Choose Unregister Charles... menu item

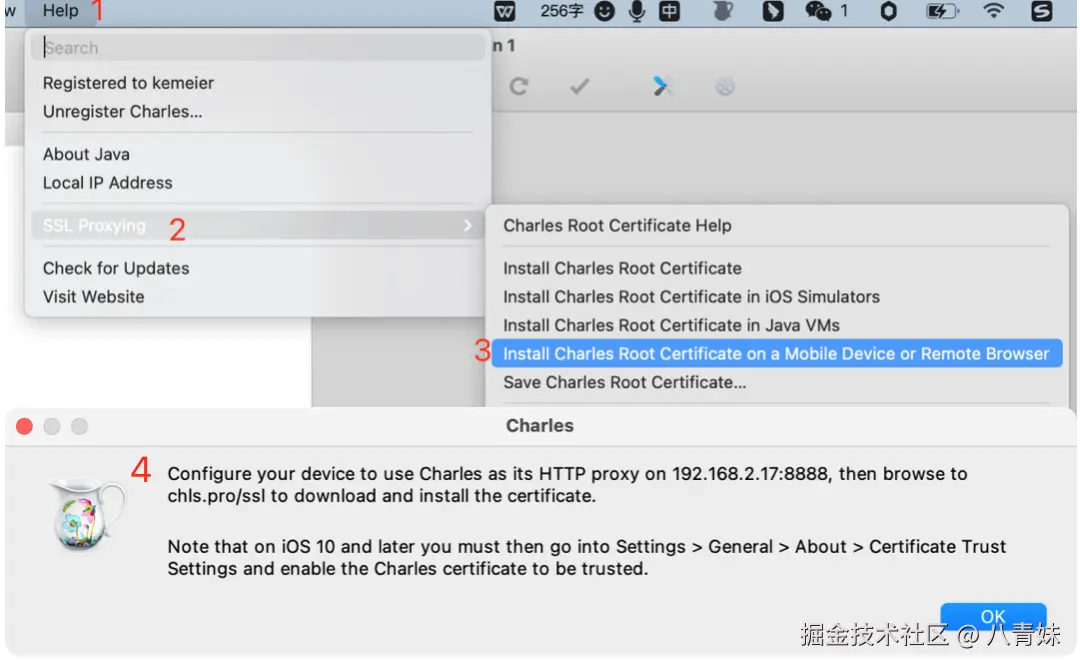pos(123,112)
